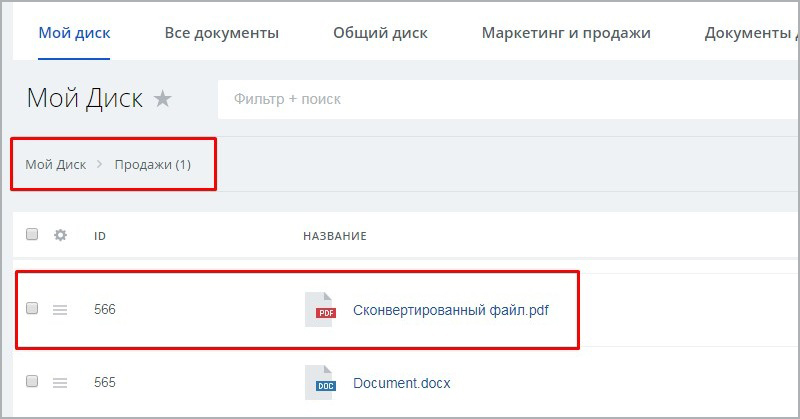This screenshot has width=800, height=419.
Task: Click the DOC file icon in row 565
Action: pyautogui.click(x=320, y=383)
